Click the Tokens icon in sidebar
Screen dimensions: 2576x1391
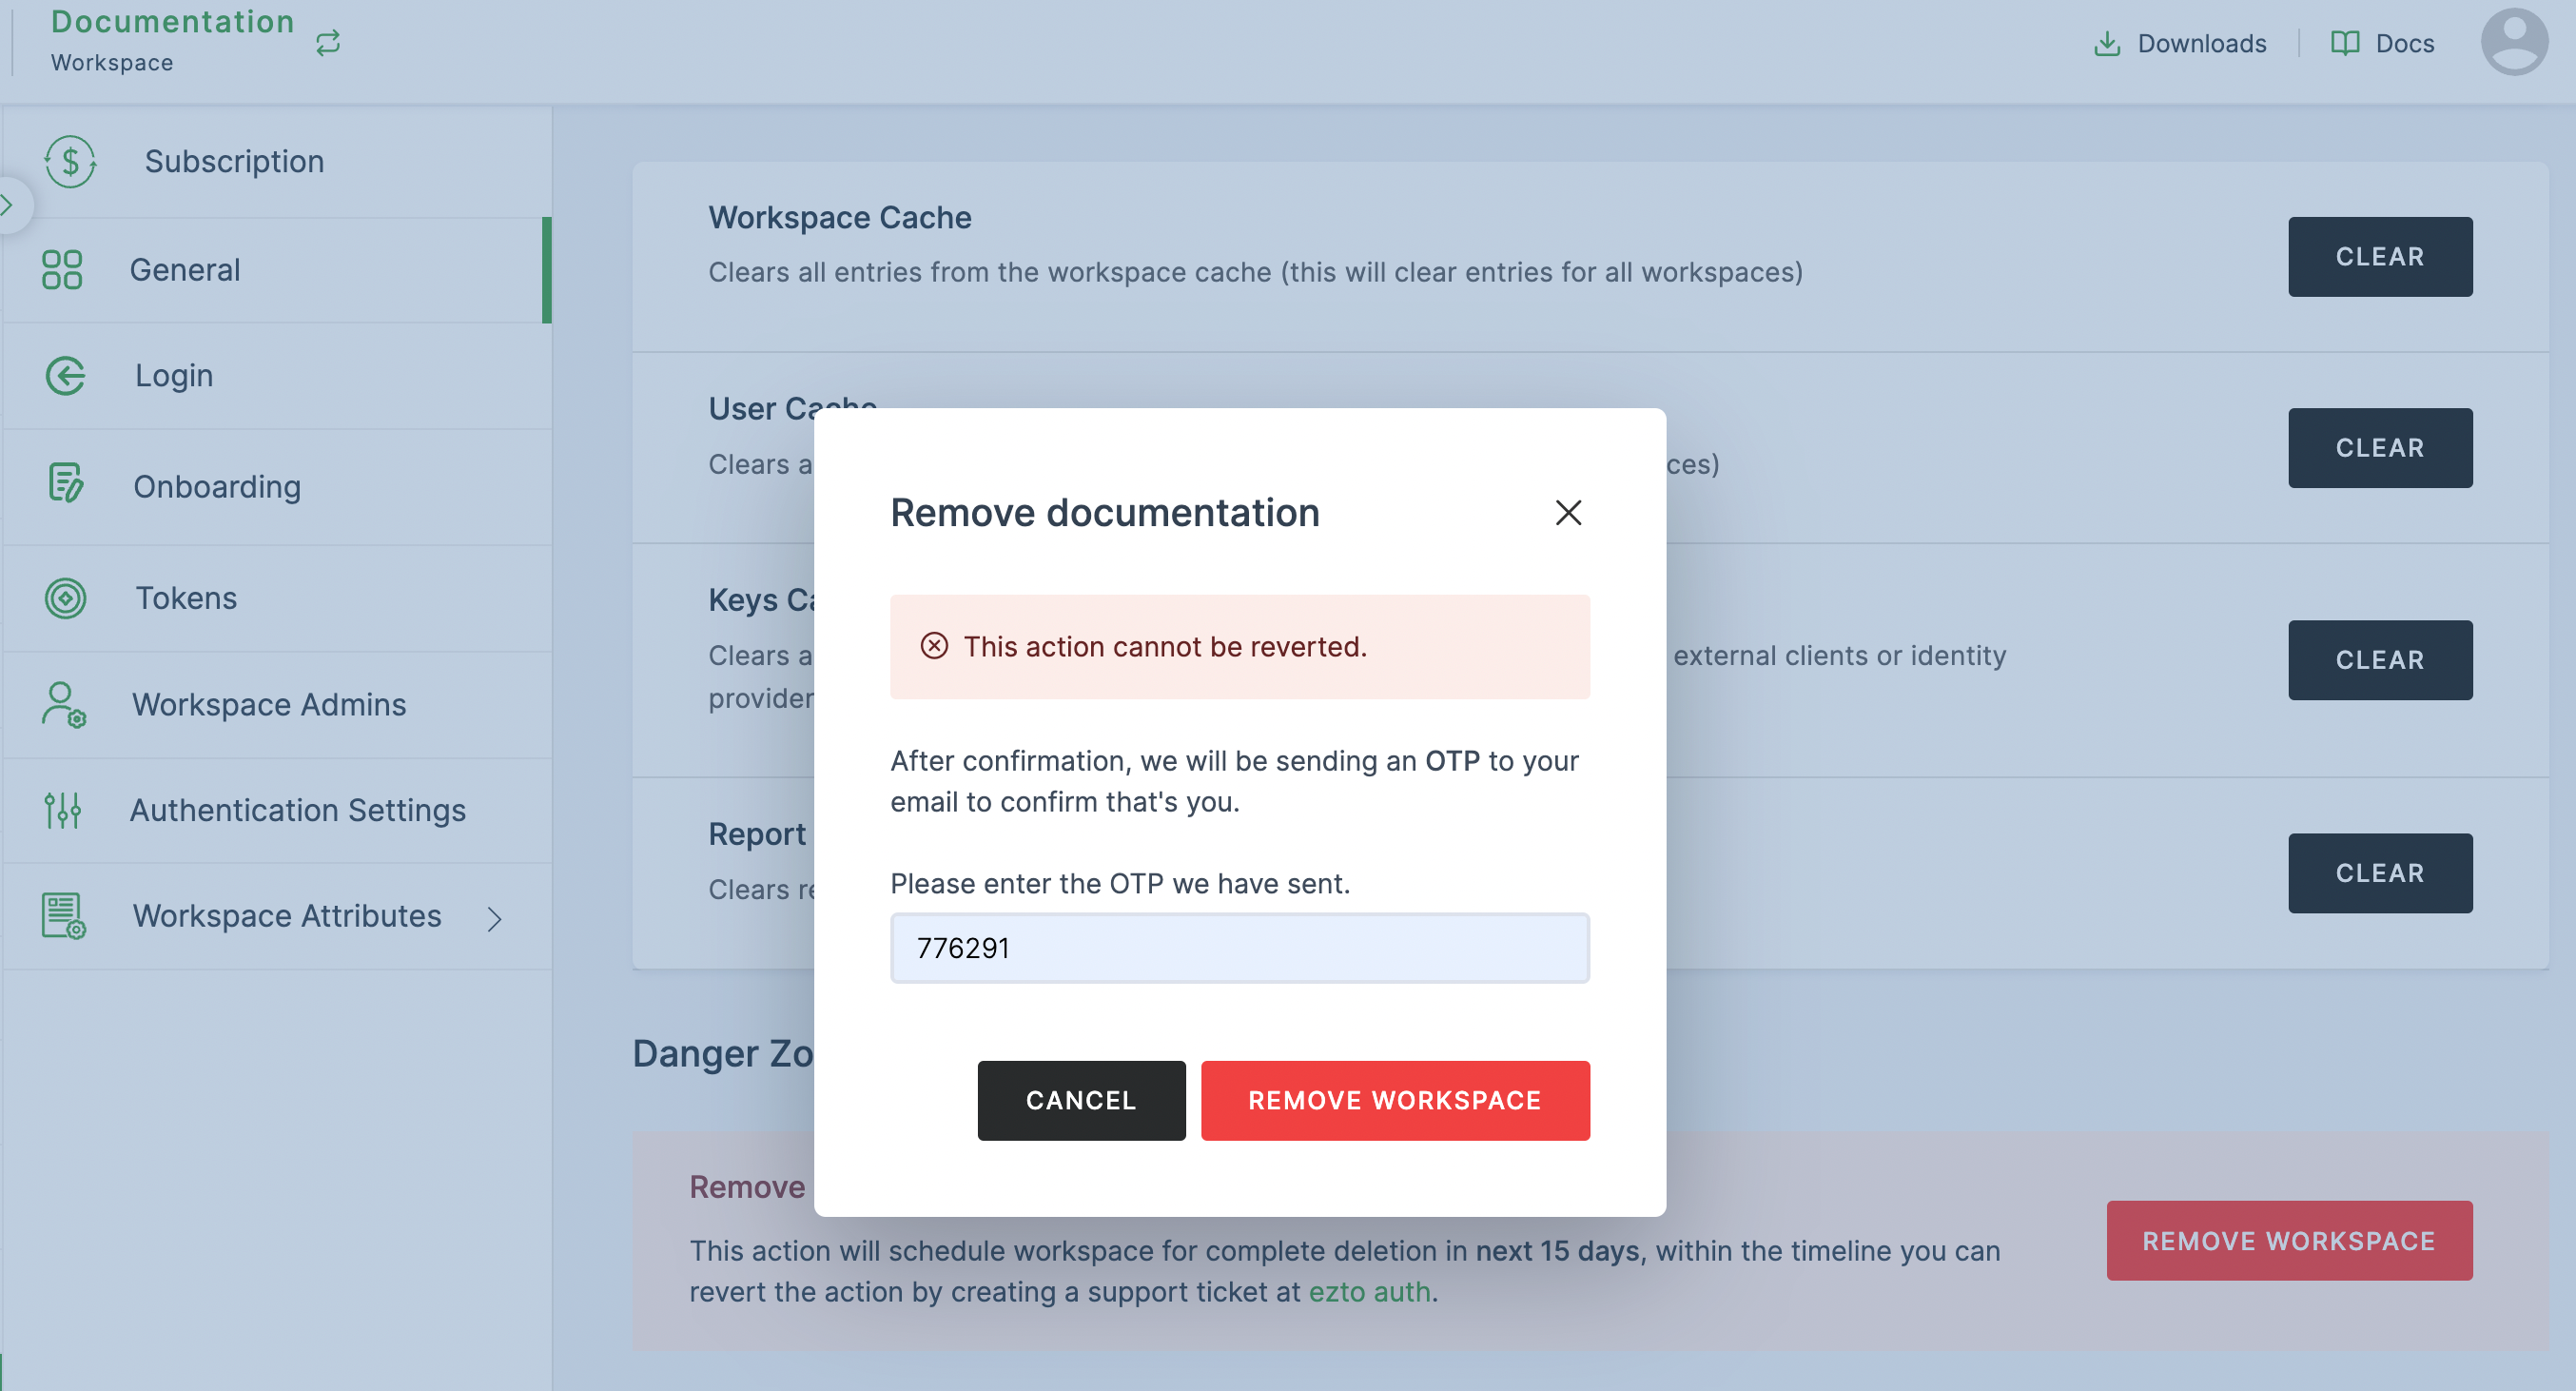[x=64, y=597]
